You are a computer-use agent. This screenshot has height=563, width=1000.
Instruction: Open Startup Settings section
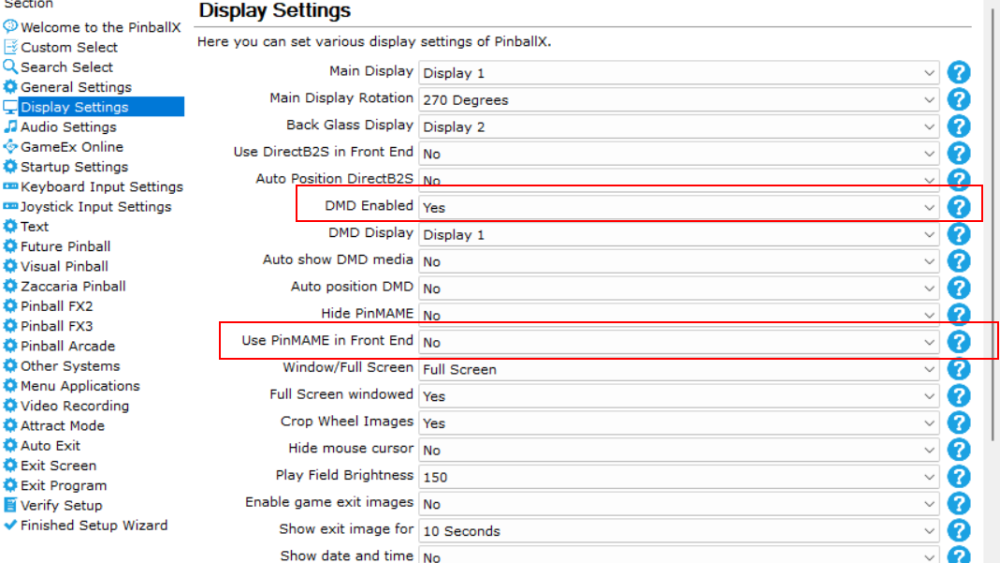[74, 166]
